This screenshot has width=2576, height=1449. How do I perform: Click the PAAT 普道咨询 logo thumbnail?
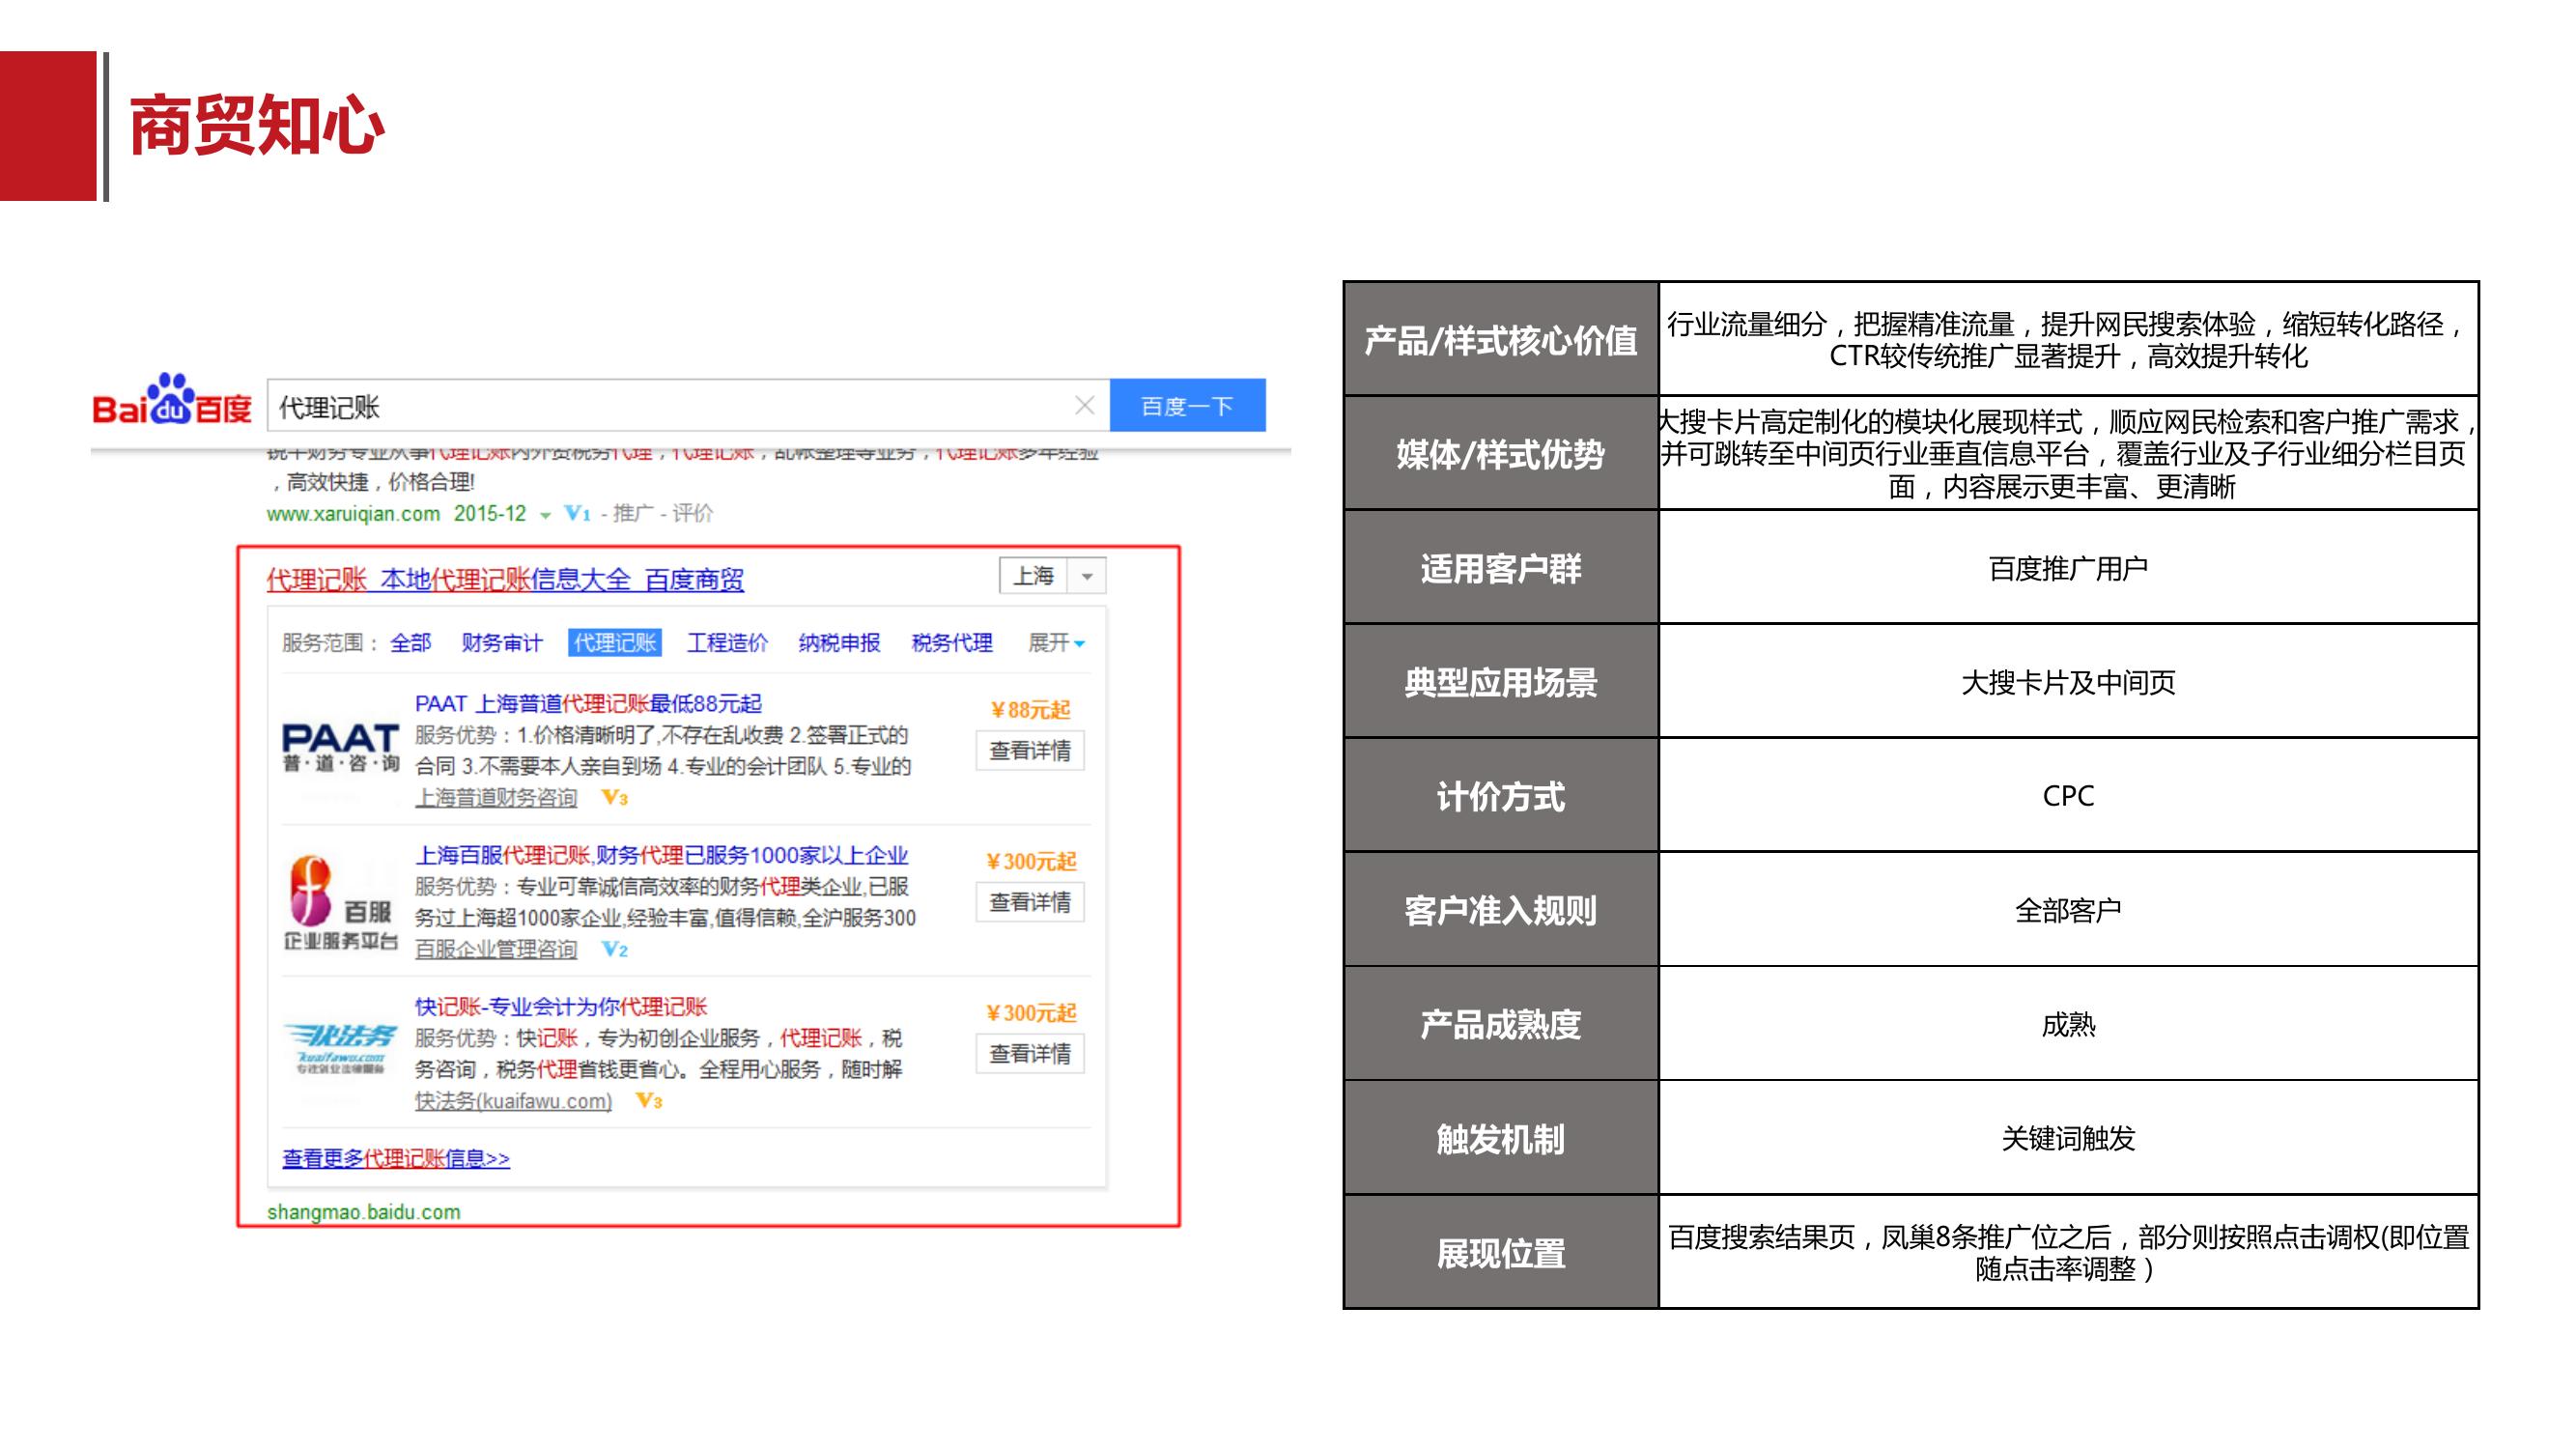click(x=341, y=748)
